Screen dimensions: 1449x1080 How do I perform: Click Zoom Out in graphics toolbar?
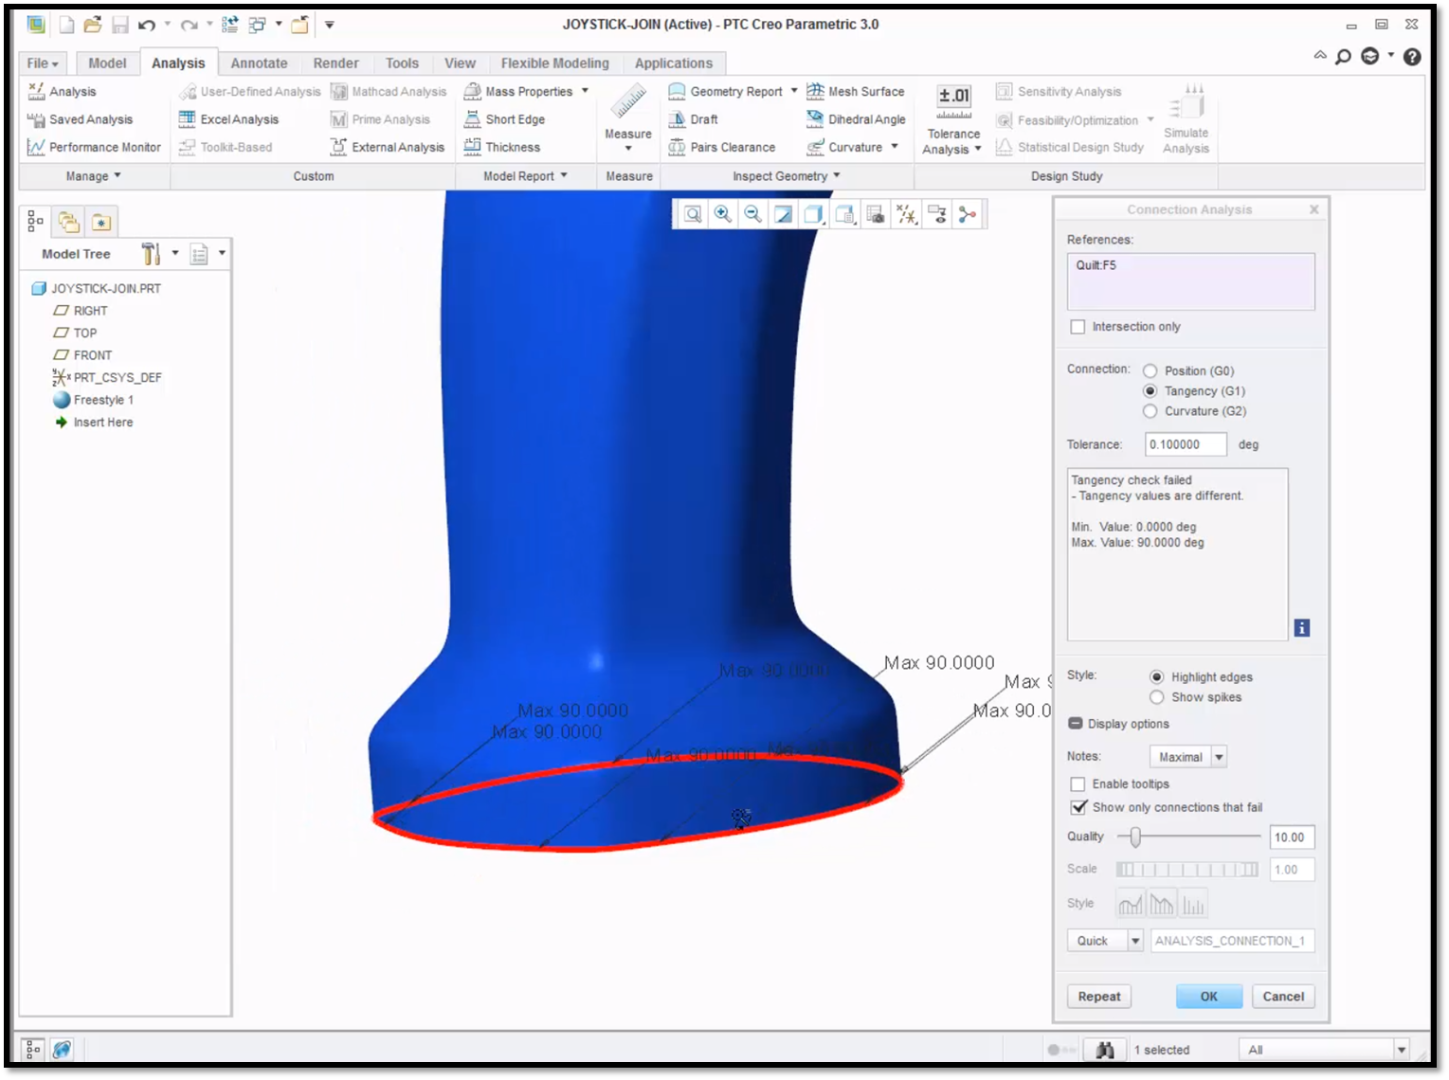pos(753,214)
